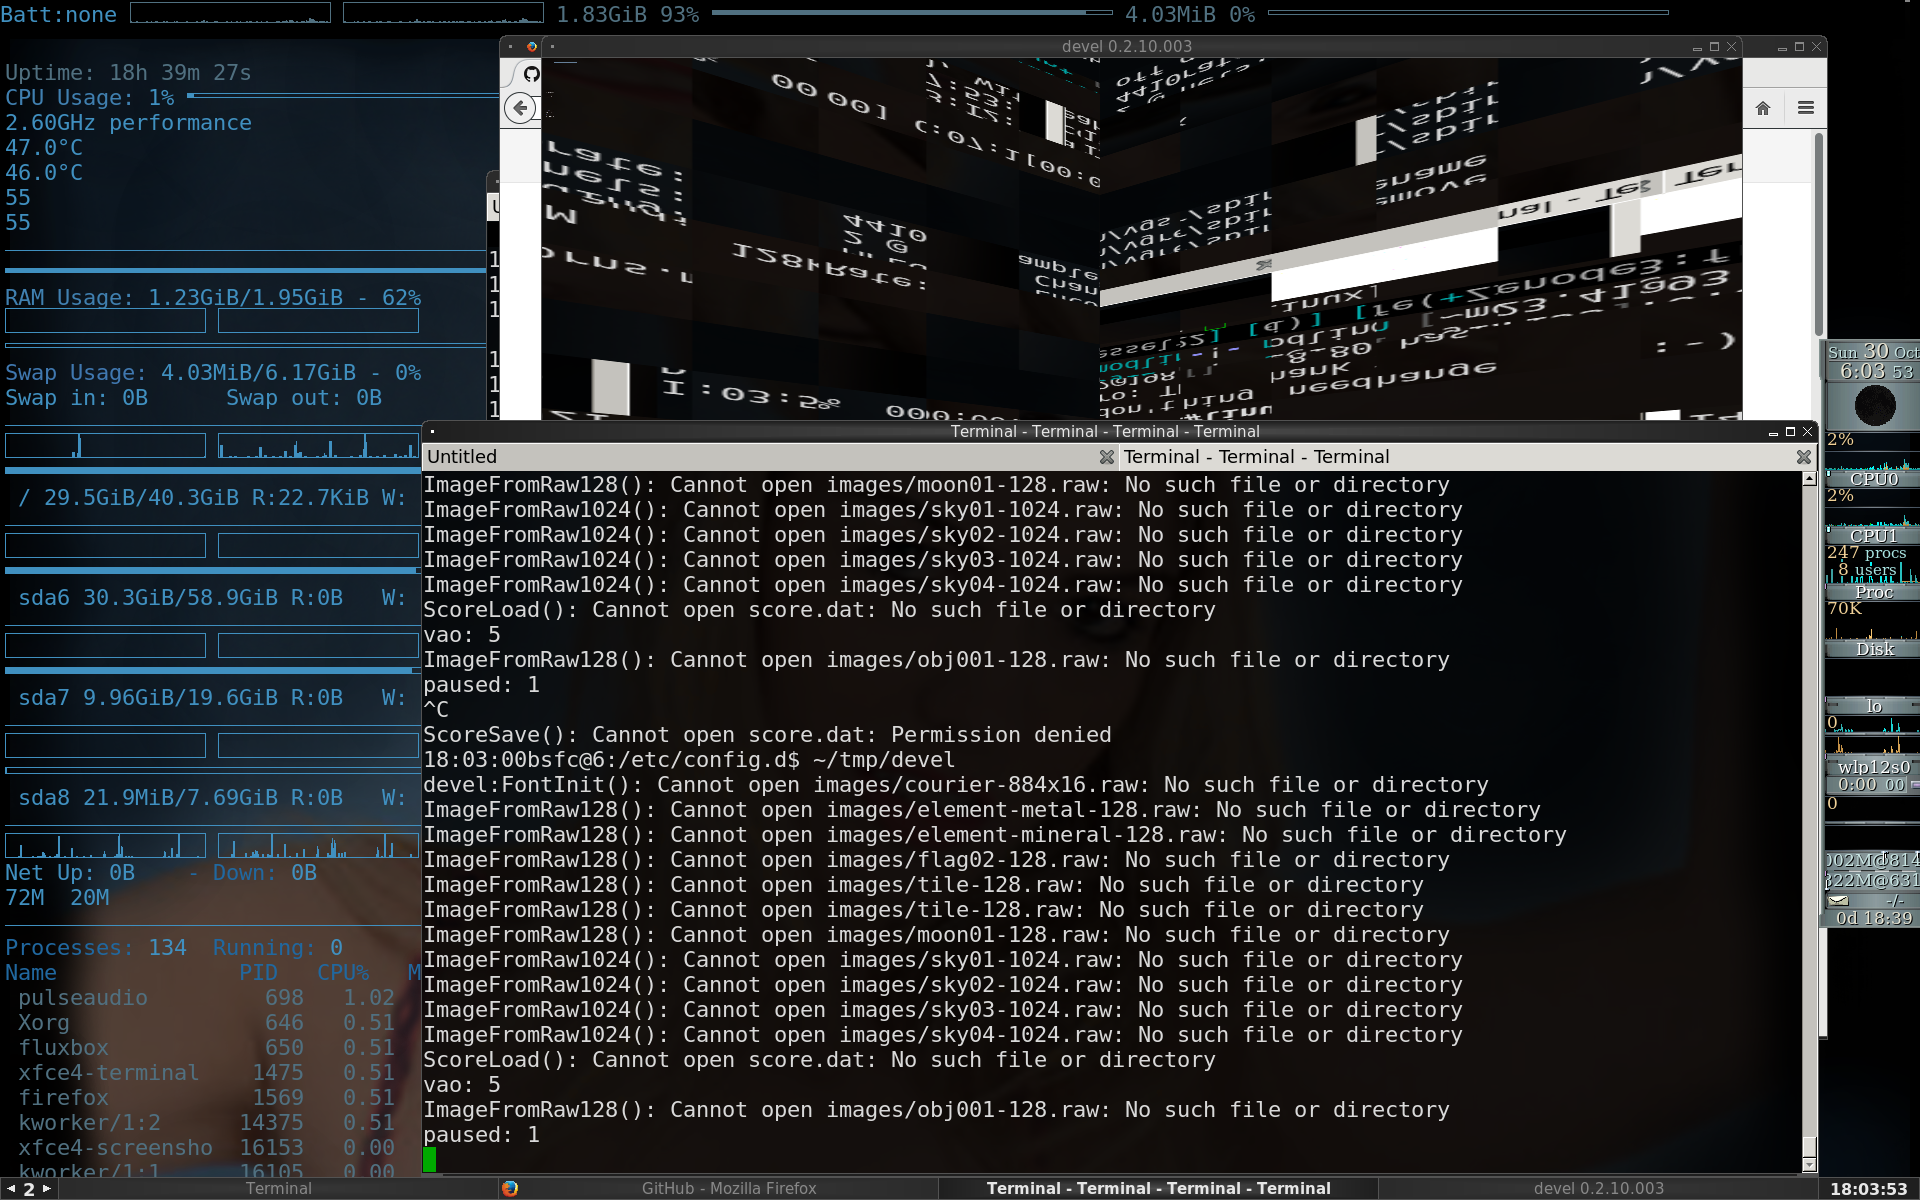Click the green terminal cursor block

coord(429,1160)
